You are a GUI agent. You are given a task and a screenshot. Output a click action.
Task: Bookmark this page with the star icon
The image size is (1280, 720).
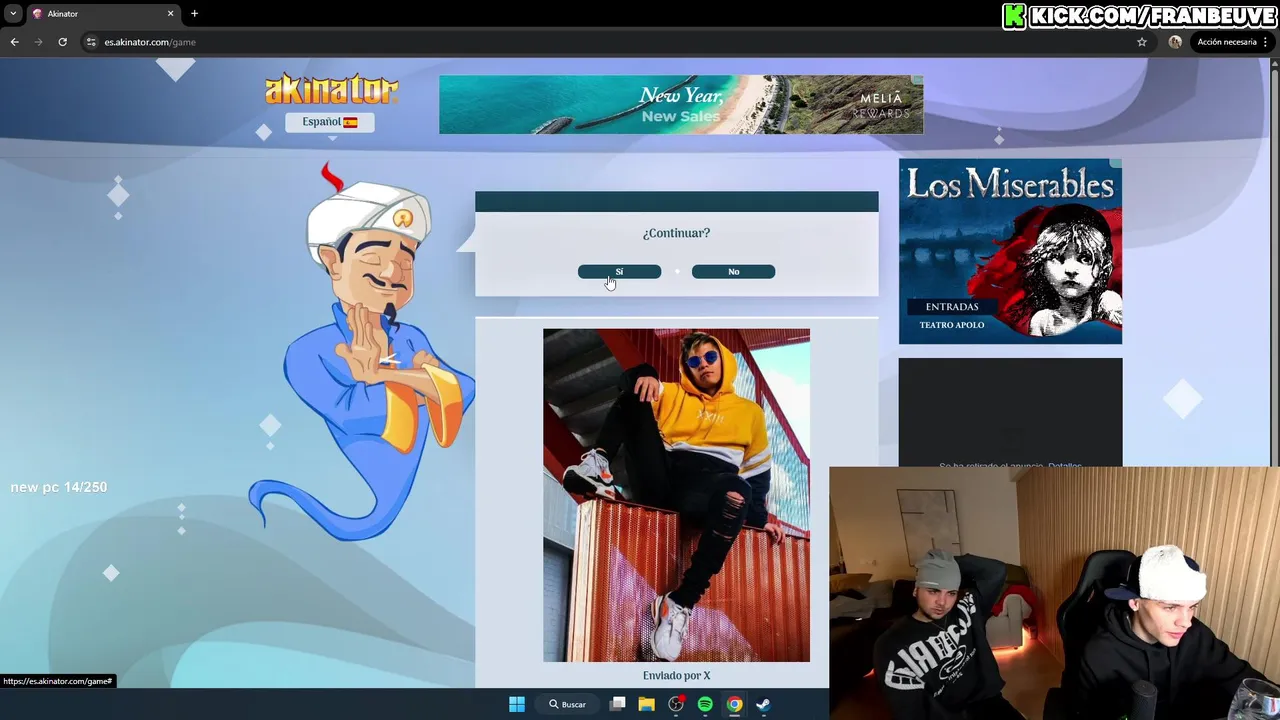[x=1141, y=42]
